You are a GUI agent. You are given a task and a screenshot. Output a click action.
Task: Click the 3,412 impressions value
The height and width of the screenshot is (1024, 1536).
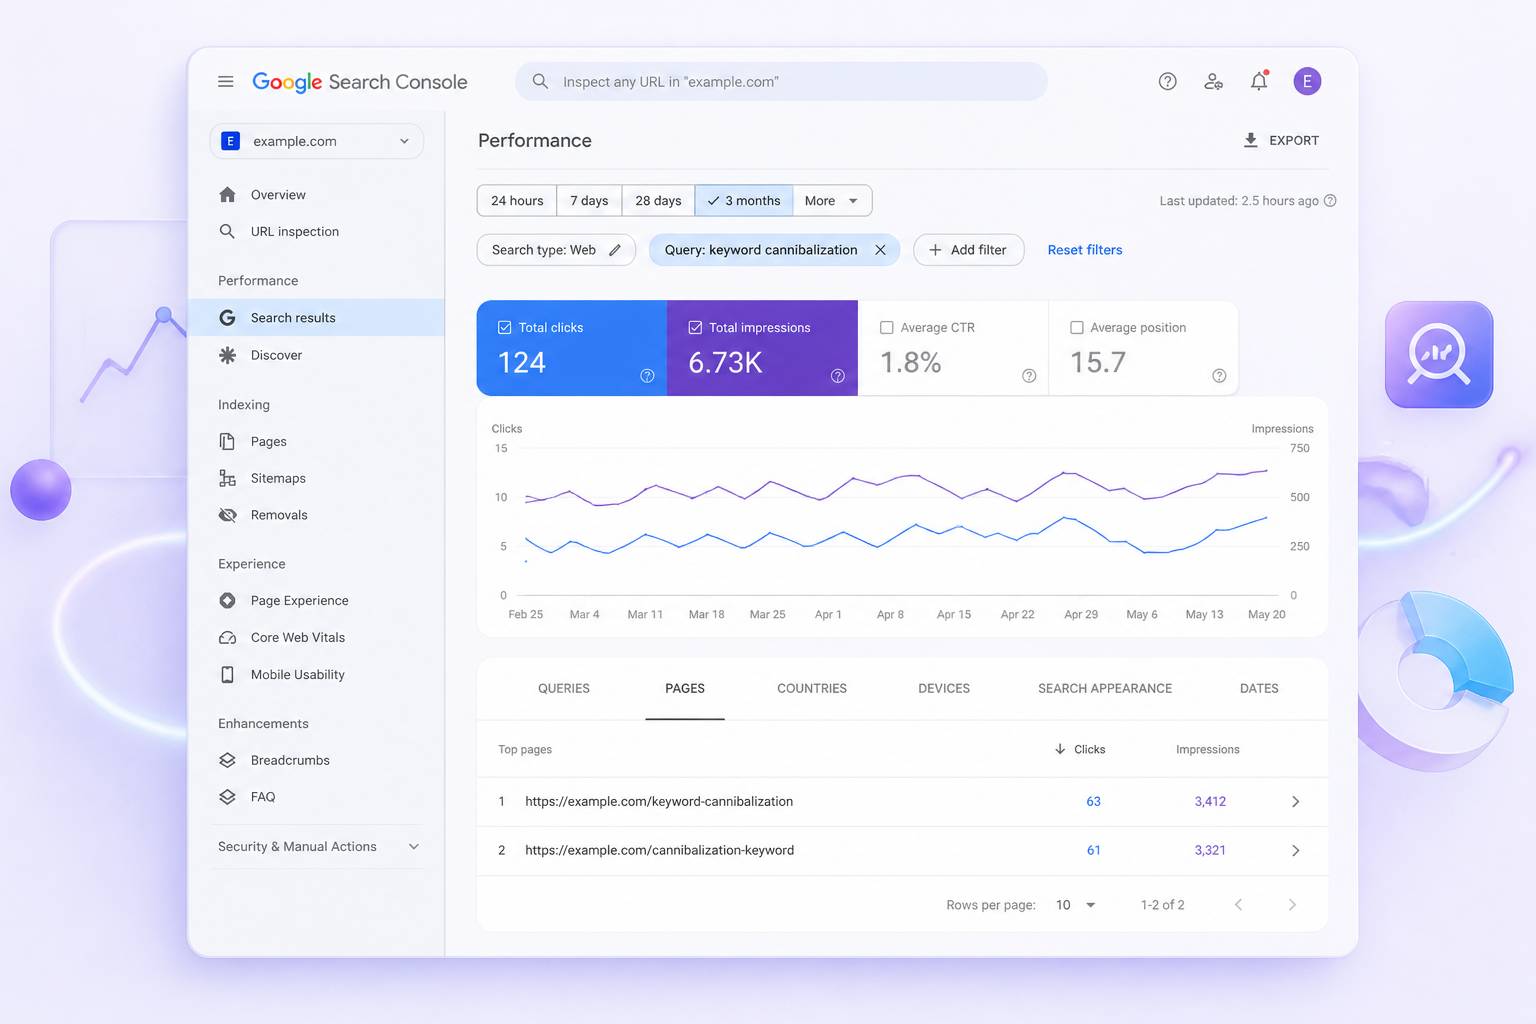click(1210, 802)
